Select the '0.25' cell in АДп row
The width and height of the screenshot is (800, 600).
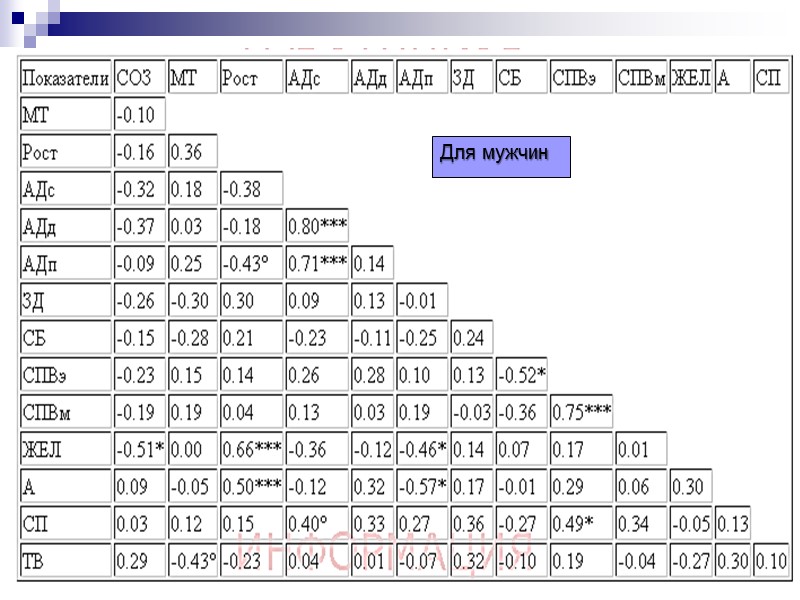click(193, 263)
